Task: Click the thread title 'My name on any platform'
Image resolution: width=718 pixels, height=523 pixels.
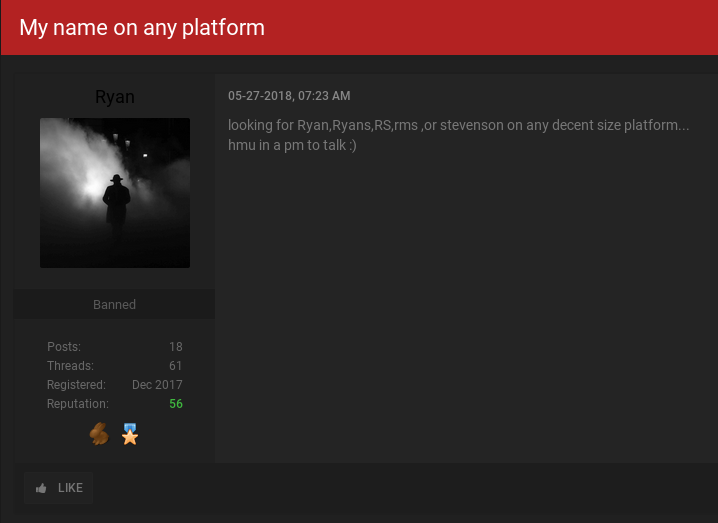Action: point(142,27)
